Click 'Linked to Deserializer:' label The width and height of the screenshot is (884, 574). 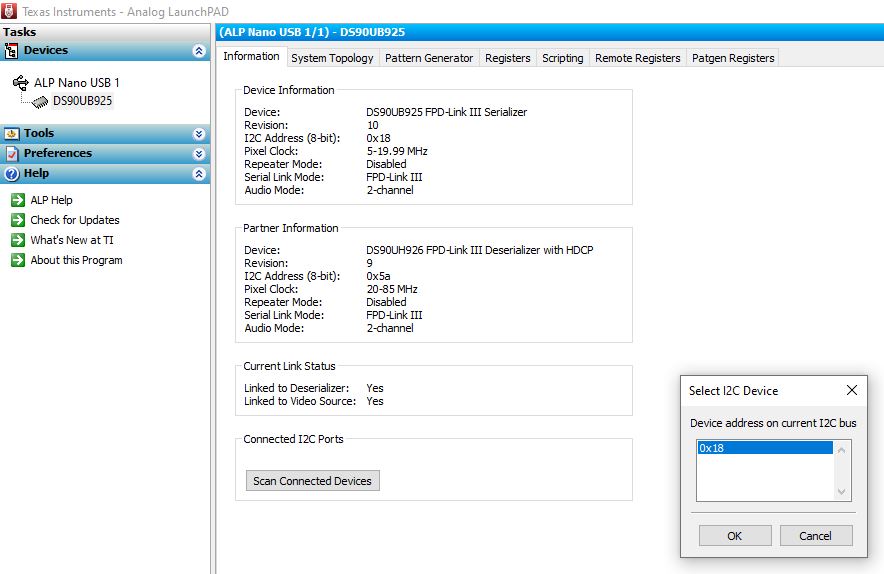[297, 388]
